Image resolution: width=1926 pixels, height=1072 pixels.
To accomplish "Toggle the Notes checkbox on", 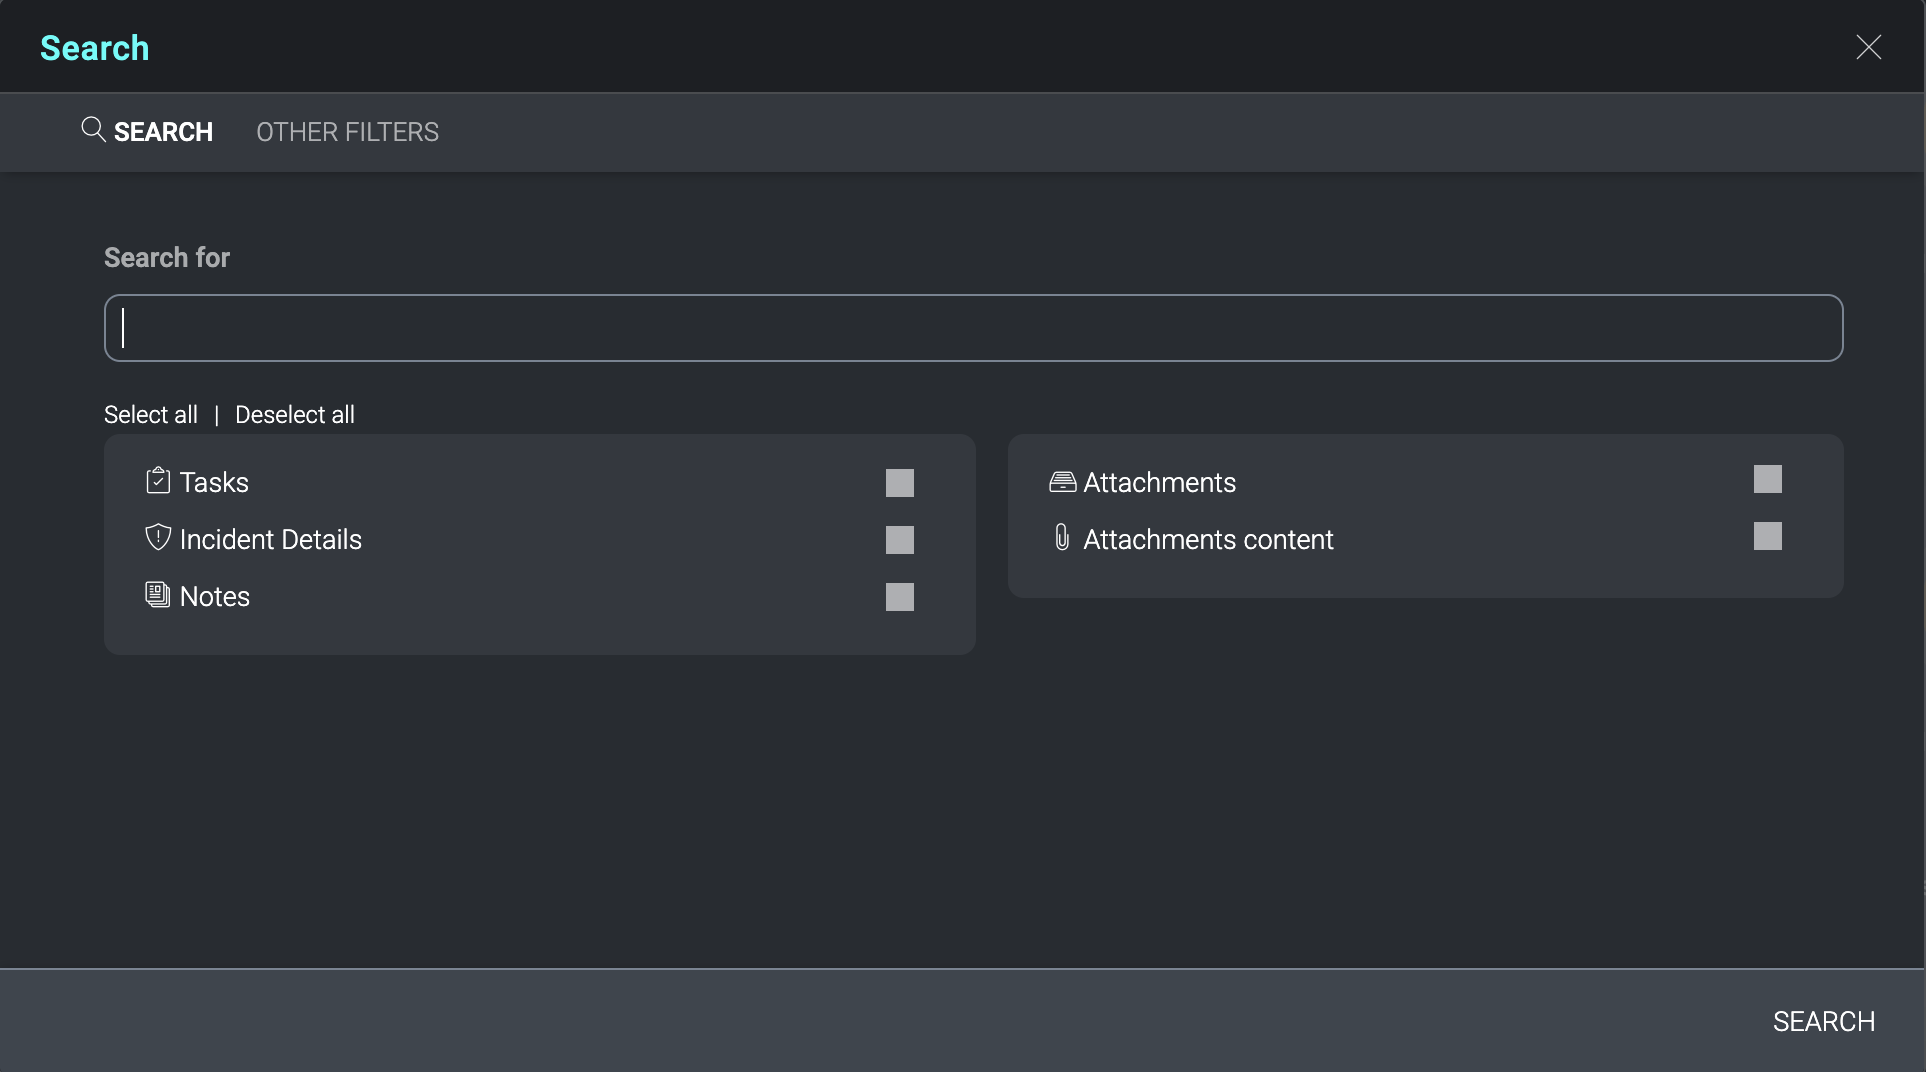I will point(899,596).
